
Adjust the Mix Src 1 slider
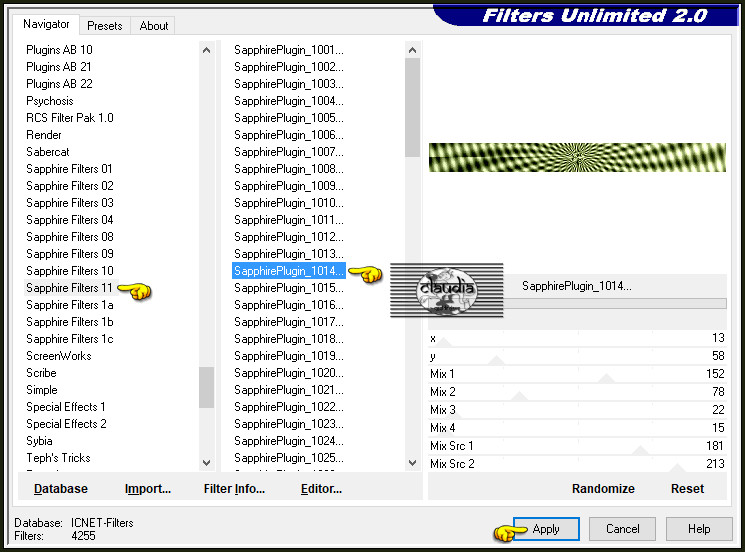click(x=577, y=446)
